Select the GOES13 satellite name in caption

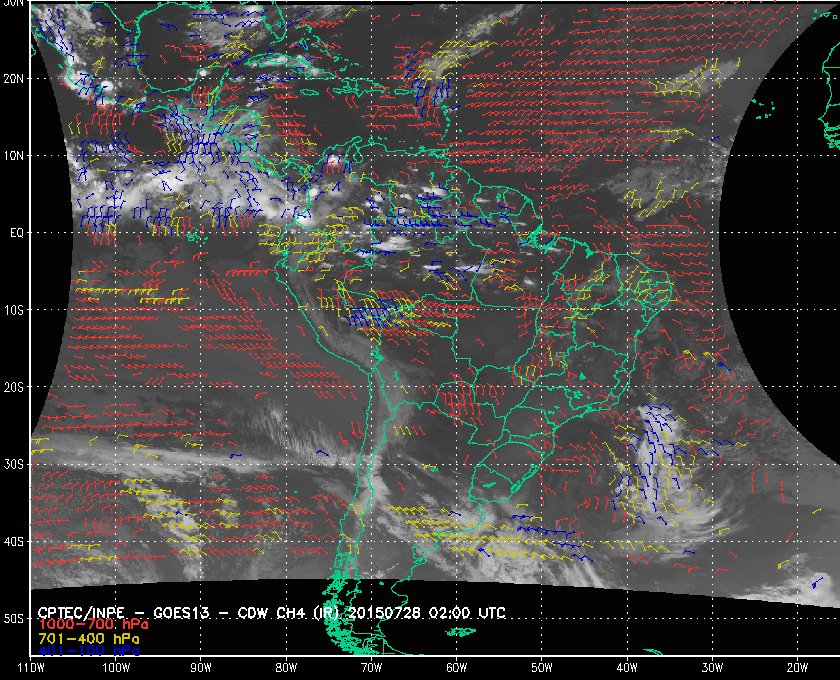[x=181, y=613]
